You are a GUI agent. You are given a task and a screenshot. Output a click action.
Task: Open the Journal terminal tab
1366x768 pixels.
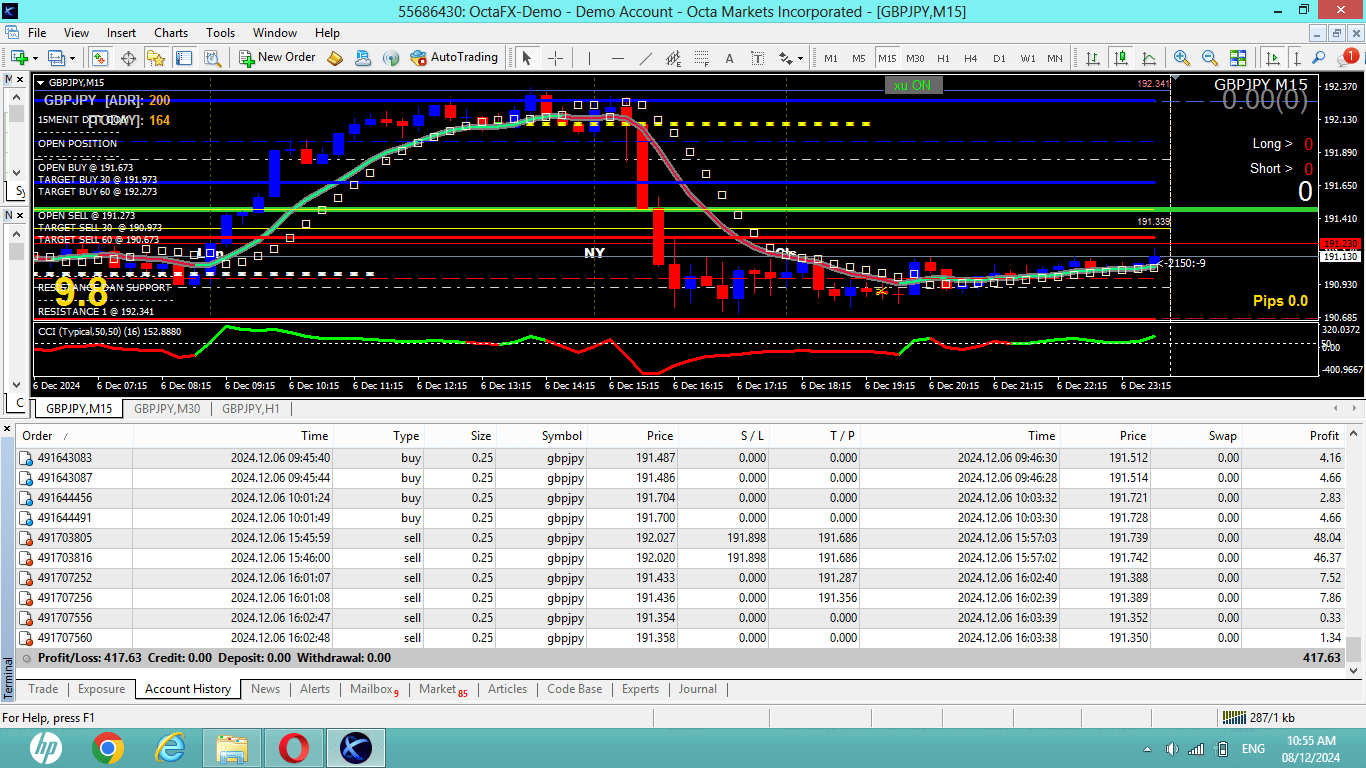pos(697,689)
